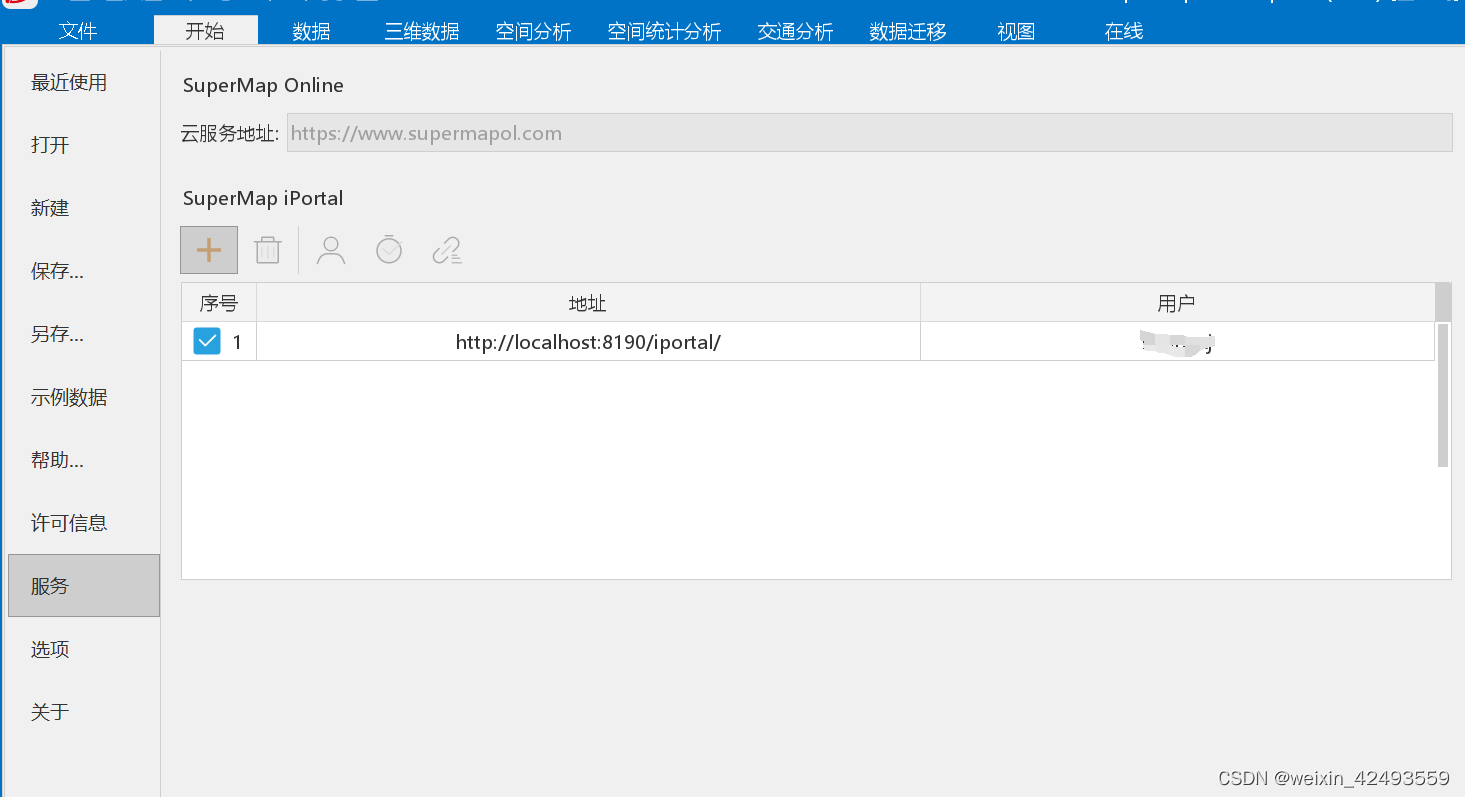
Task: Click the stopwatch timer icon
Action: tap(389, 250)
